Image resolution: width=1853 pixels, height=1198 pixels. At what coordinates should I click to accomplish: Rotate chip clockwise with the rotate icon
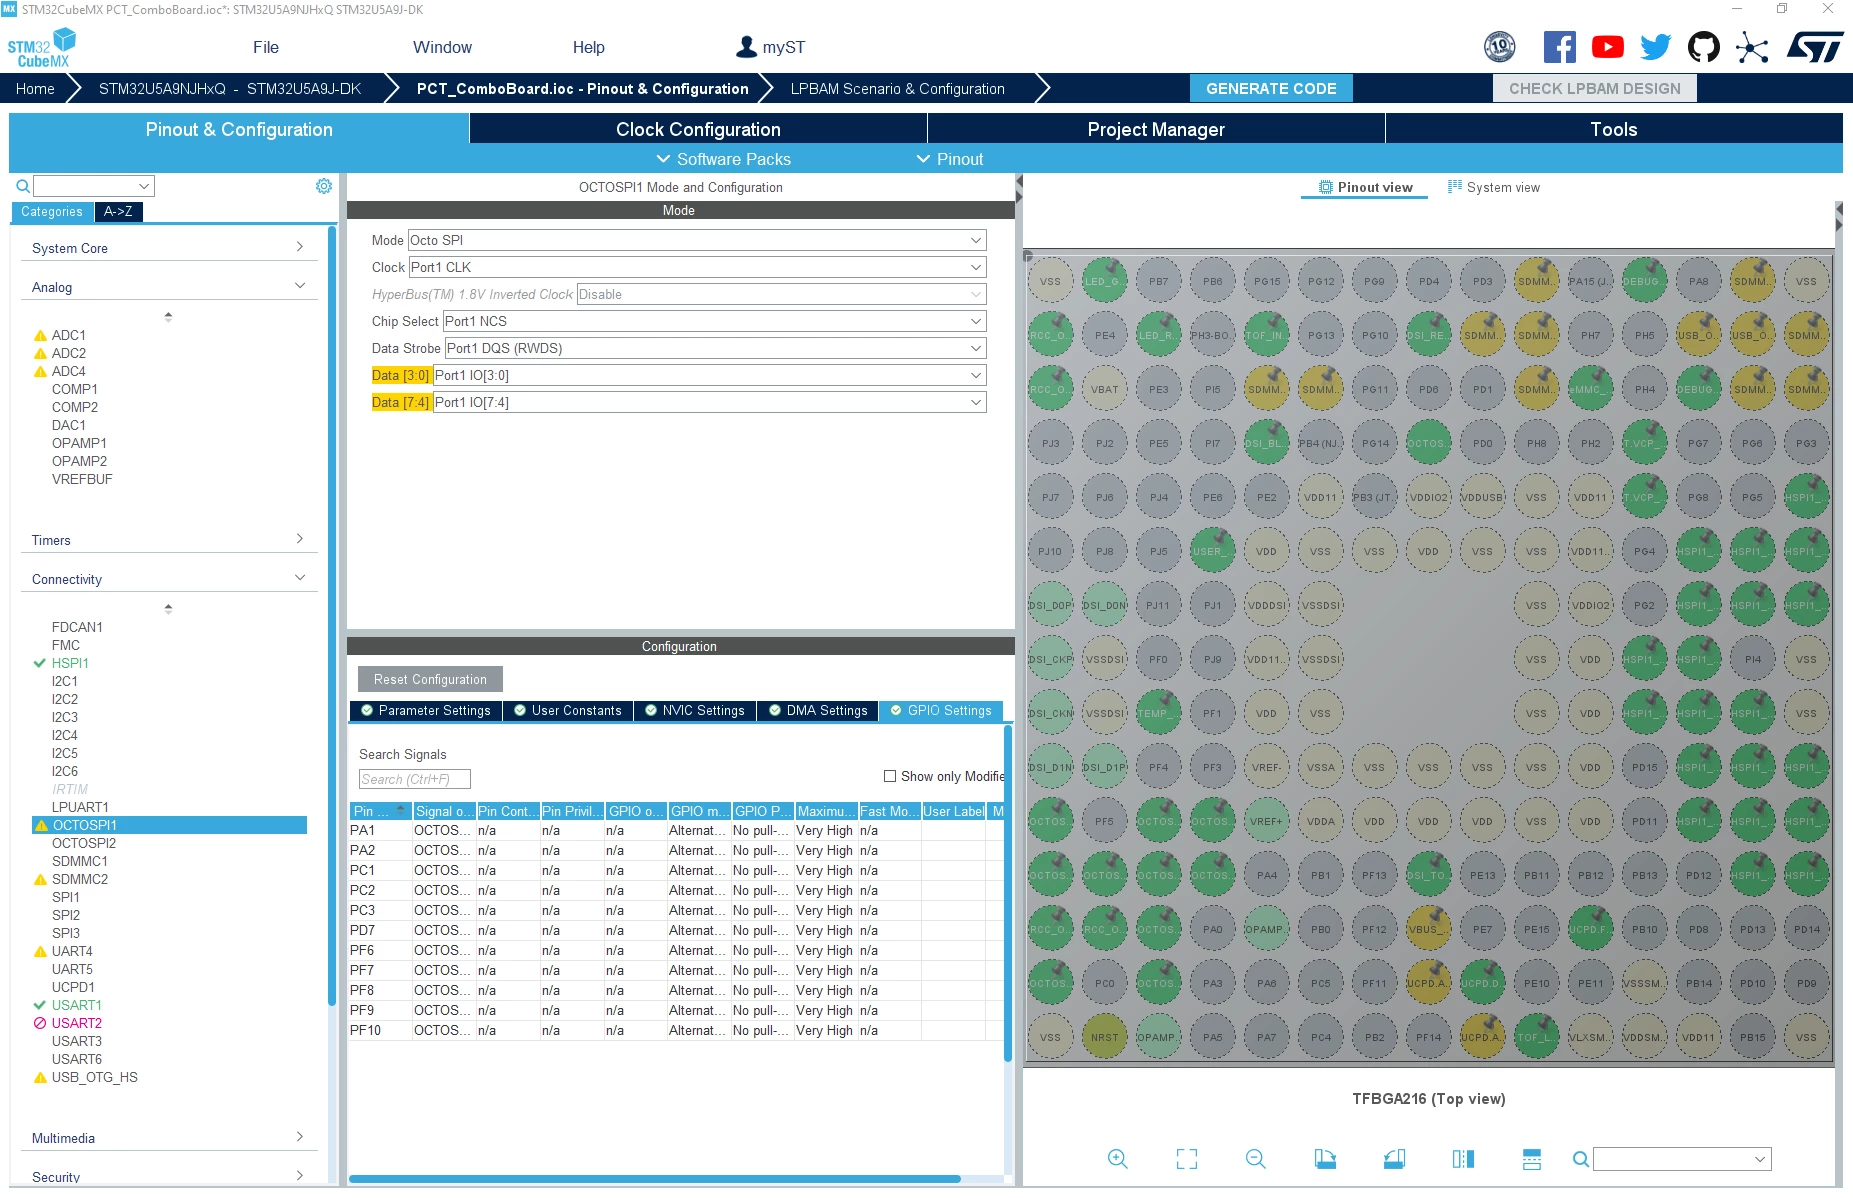click(x=1325, y=1159)
